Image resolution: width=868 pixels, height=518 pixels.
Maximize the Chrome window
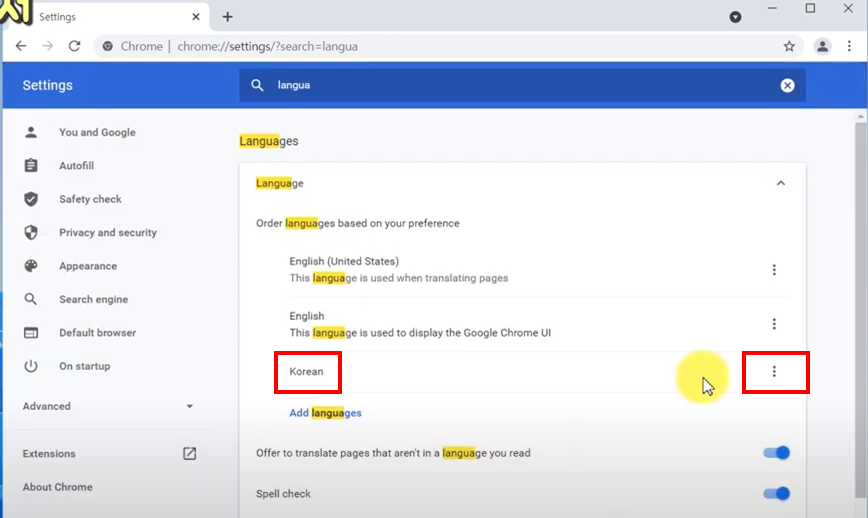click(810, 8)
